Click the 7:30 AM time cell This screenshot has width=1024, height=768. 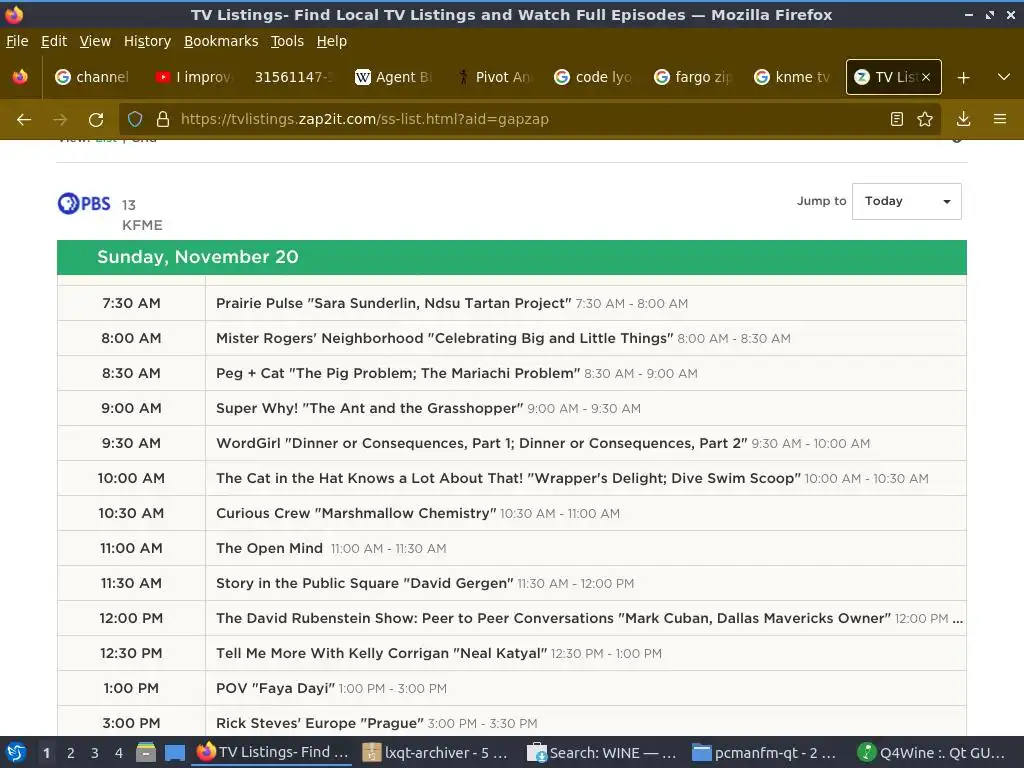click(131, 303)
